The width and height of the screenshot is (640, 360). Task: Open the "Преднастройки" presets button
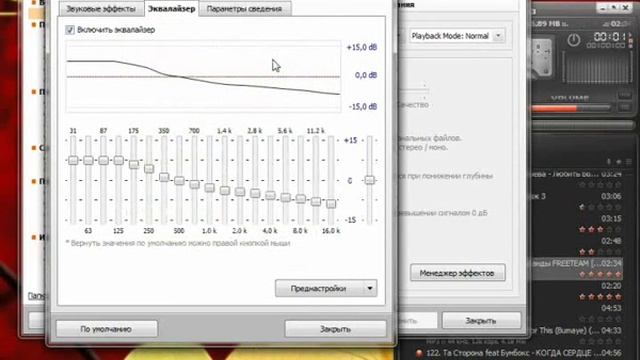tap(318, 289)
